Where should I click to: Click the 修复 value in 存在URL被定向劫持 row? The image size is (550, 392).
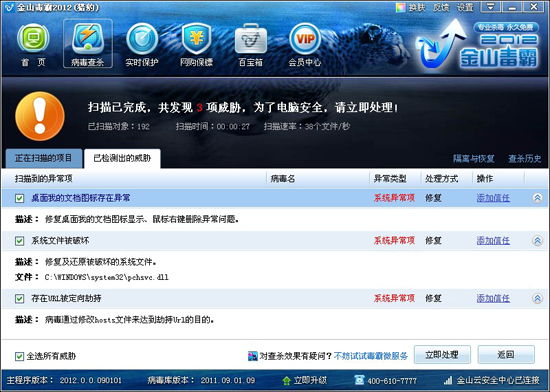[x=433, y=298]
